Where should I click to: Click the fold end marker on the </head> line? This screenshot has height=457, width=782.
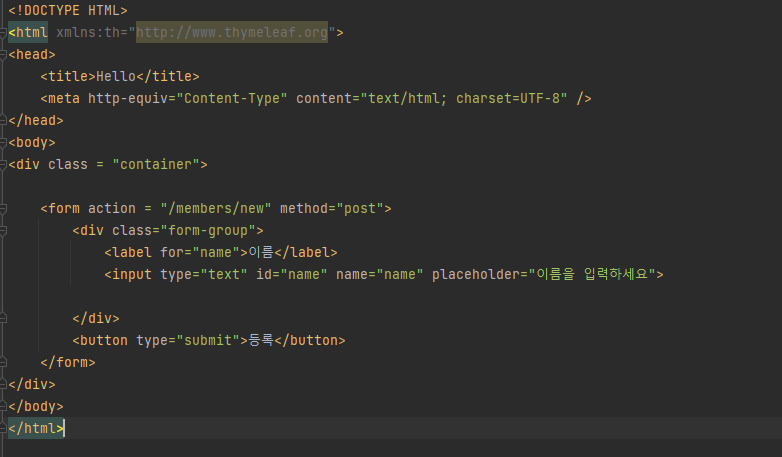pyautogui.click(x=2, y=121)
